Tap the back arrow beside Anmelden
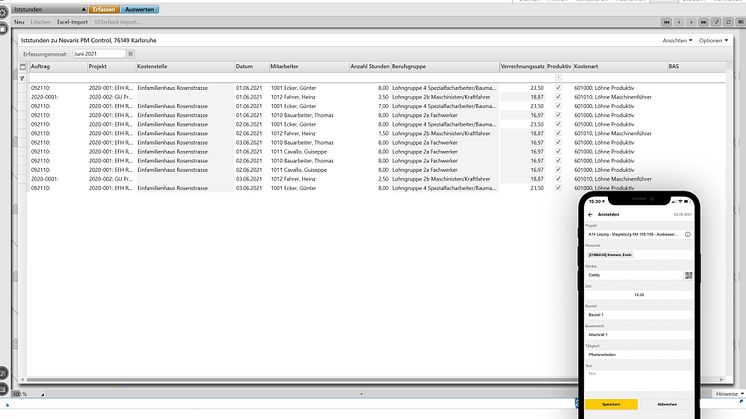Viewport: 746px width, 419px height. click(589, 214)
